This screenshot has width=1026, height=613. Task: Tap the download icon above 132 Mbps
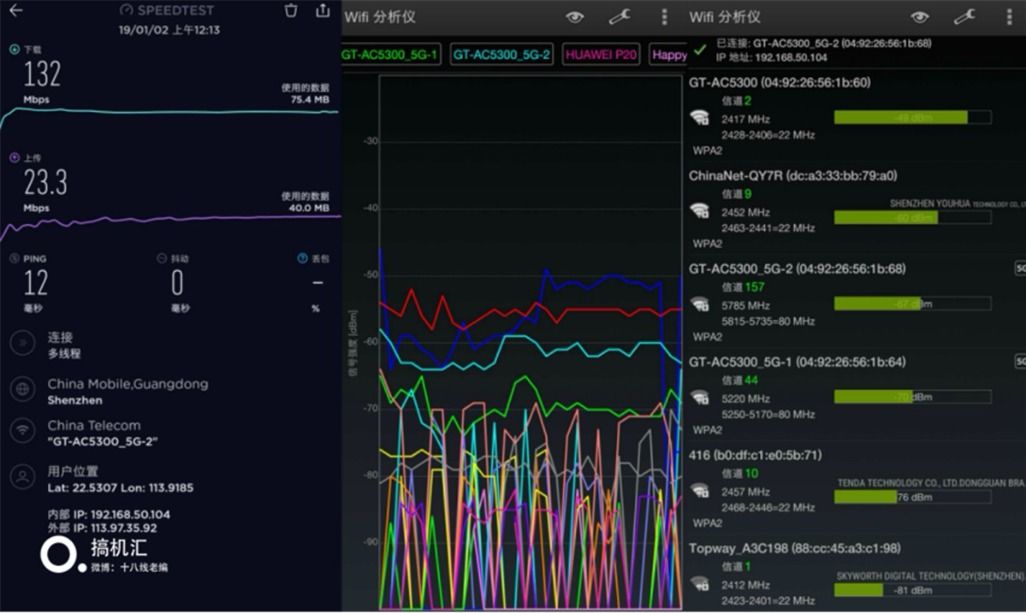click(x=14, y=49)
